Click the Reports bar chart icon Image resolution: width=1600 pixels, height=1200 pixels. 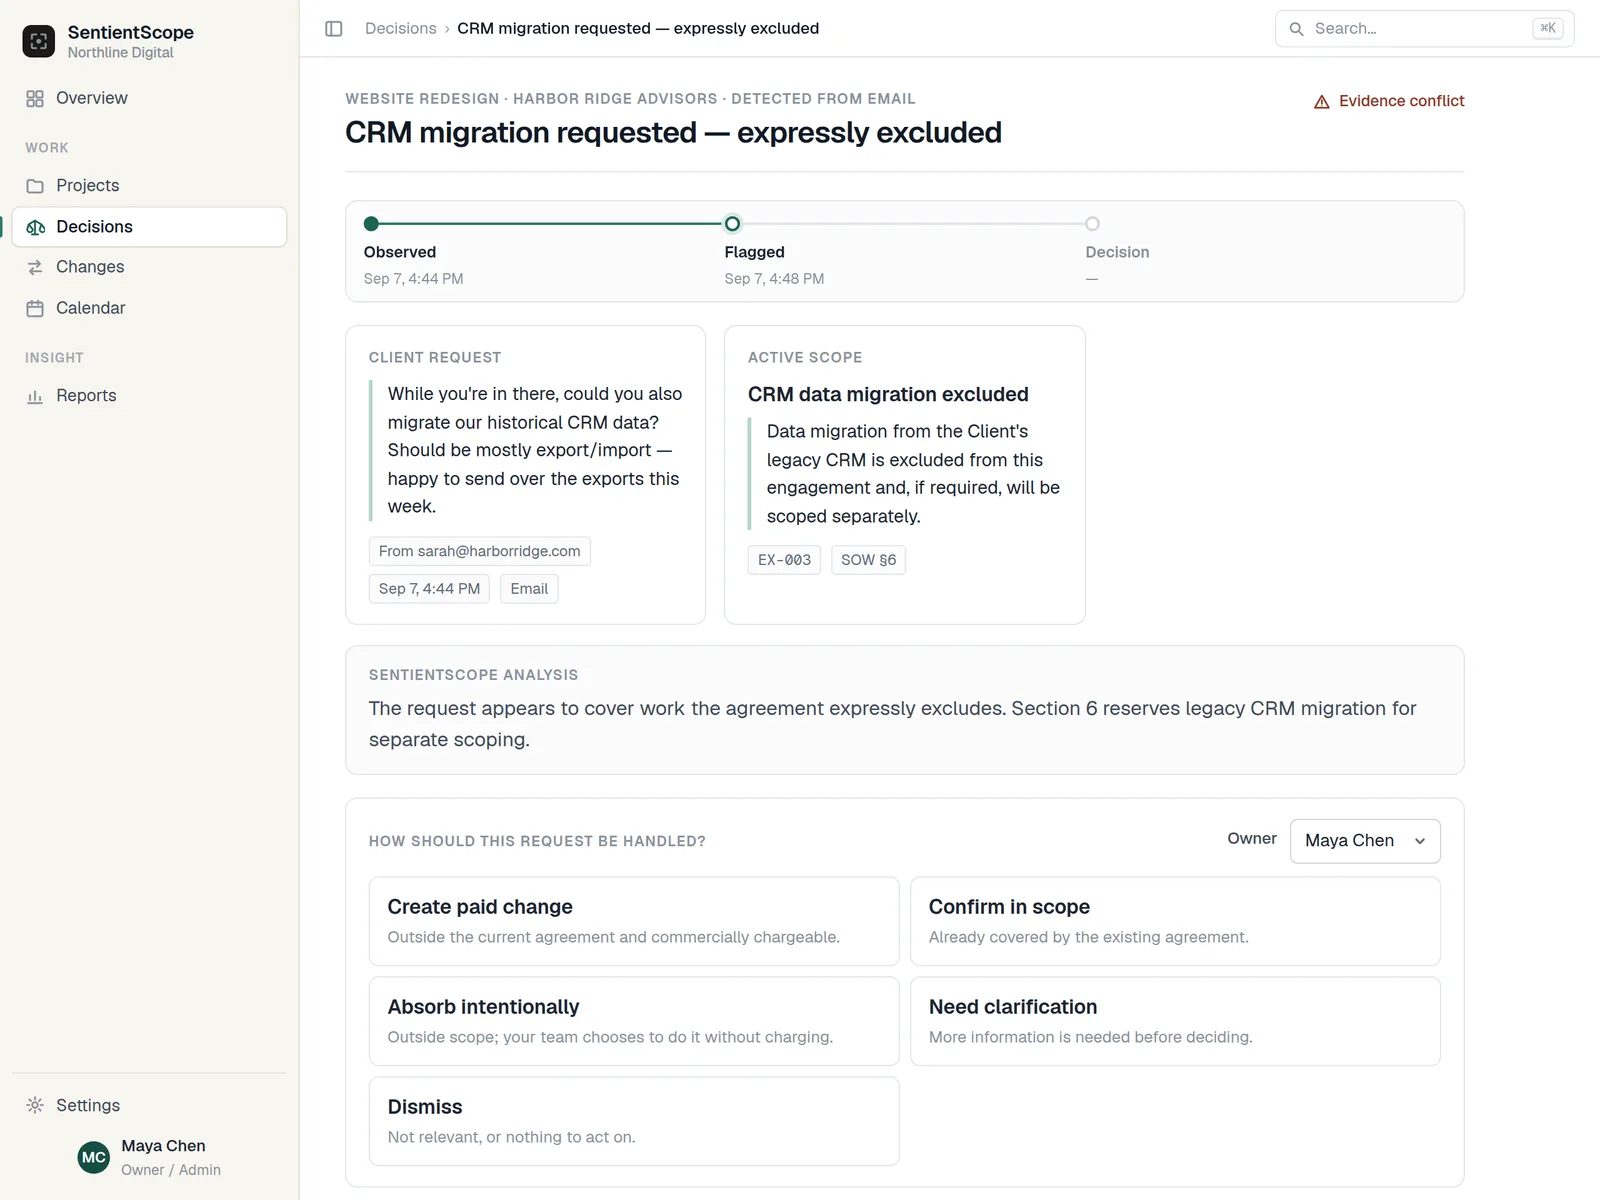click(x=35, y=396)
